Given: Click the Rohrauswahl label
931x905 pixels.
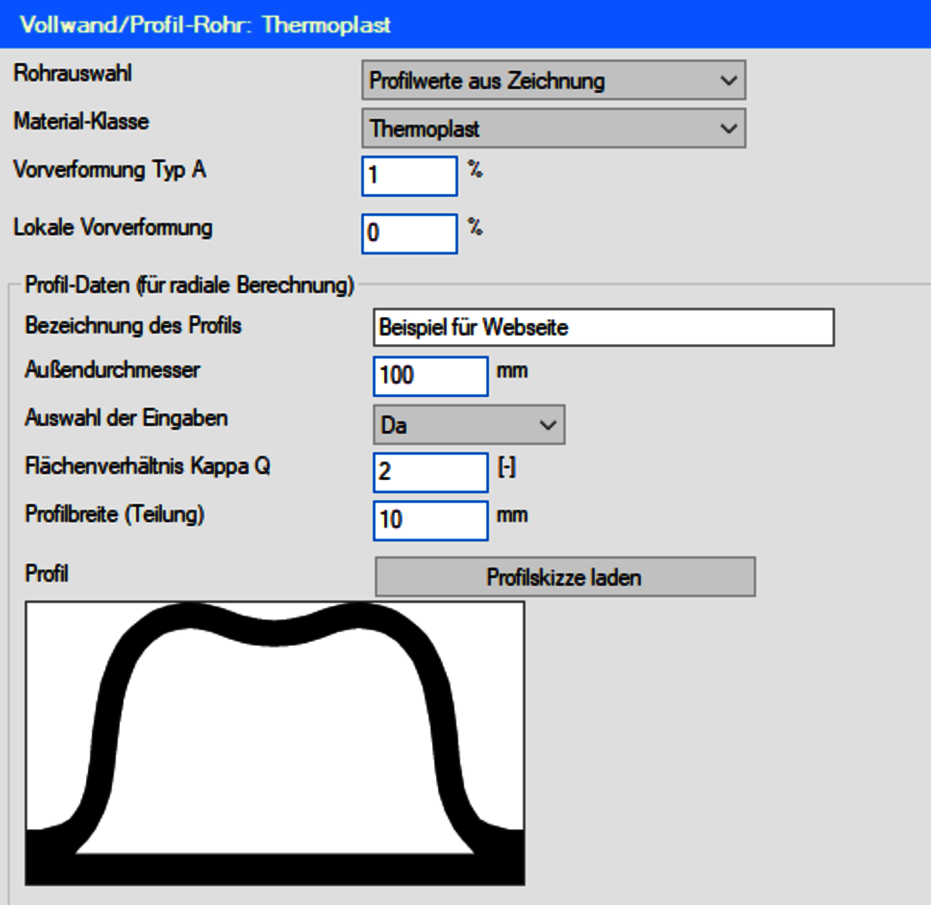Looking at the screenshot, I should (x=72, y=73).
